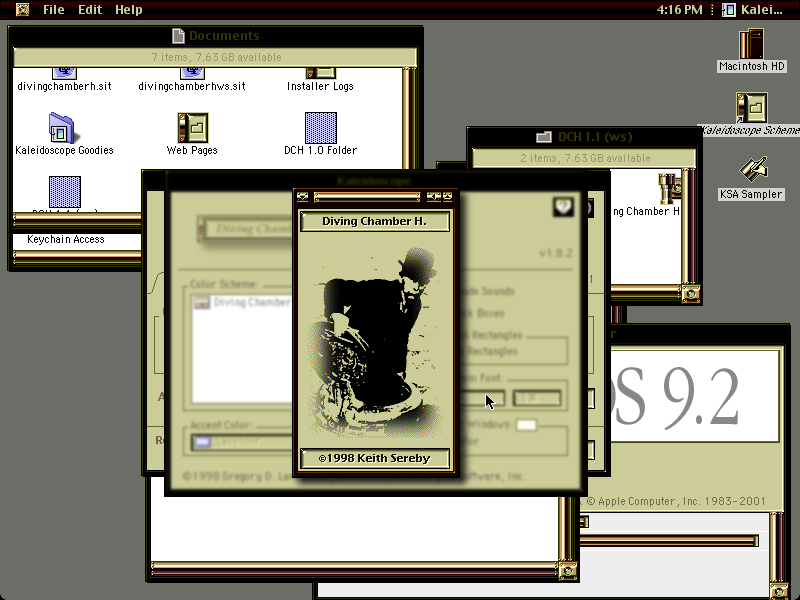
Task: Click the resize box of the DCH 1.1 (ws) window
Action: coord(690,293)
